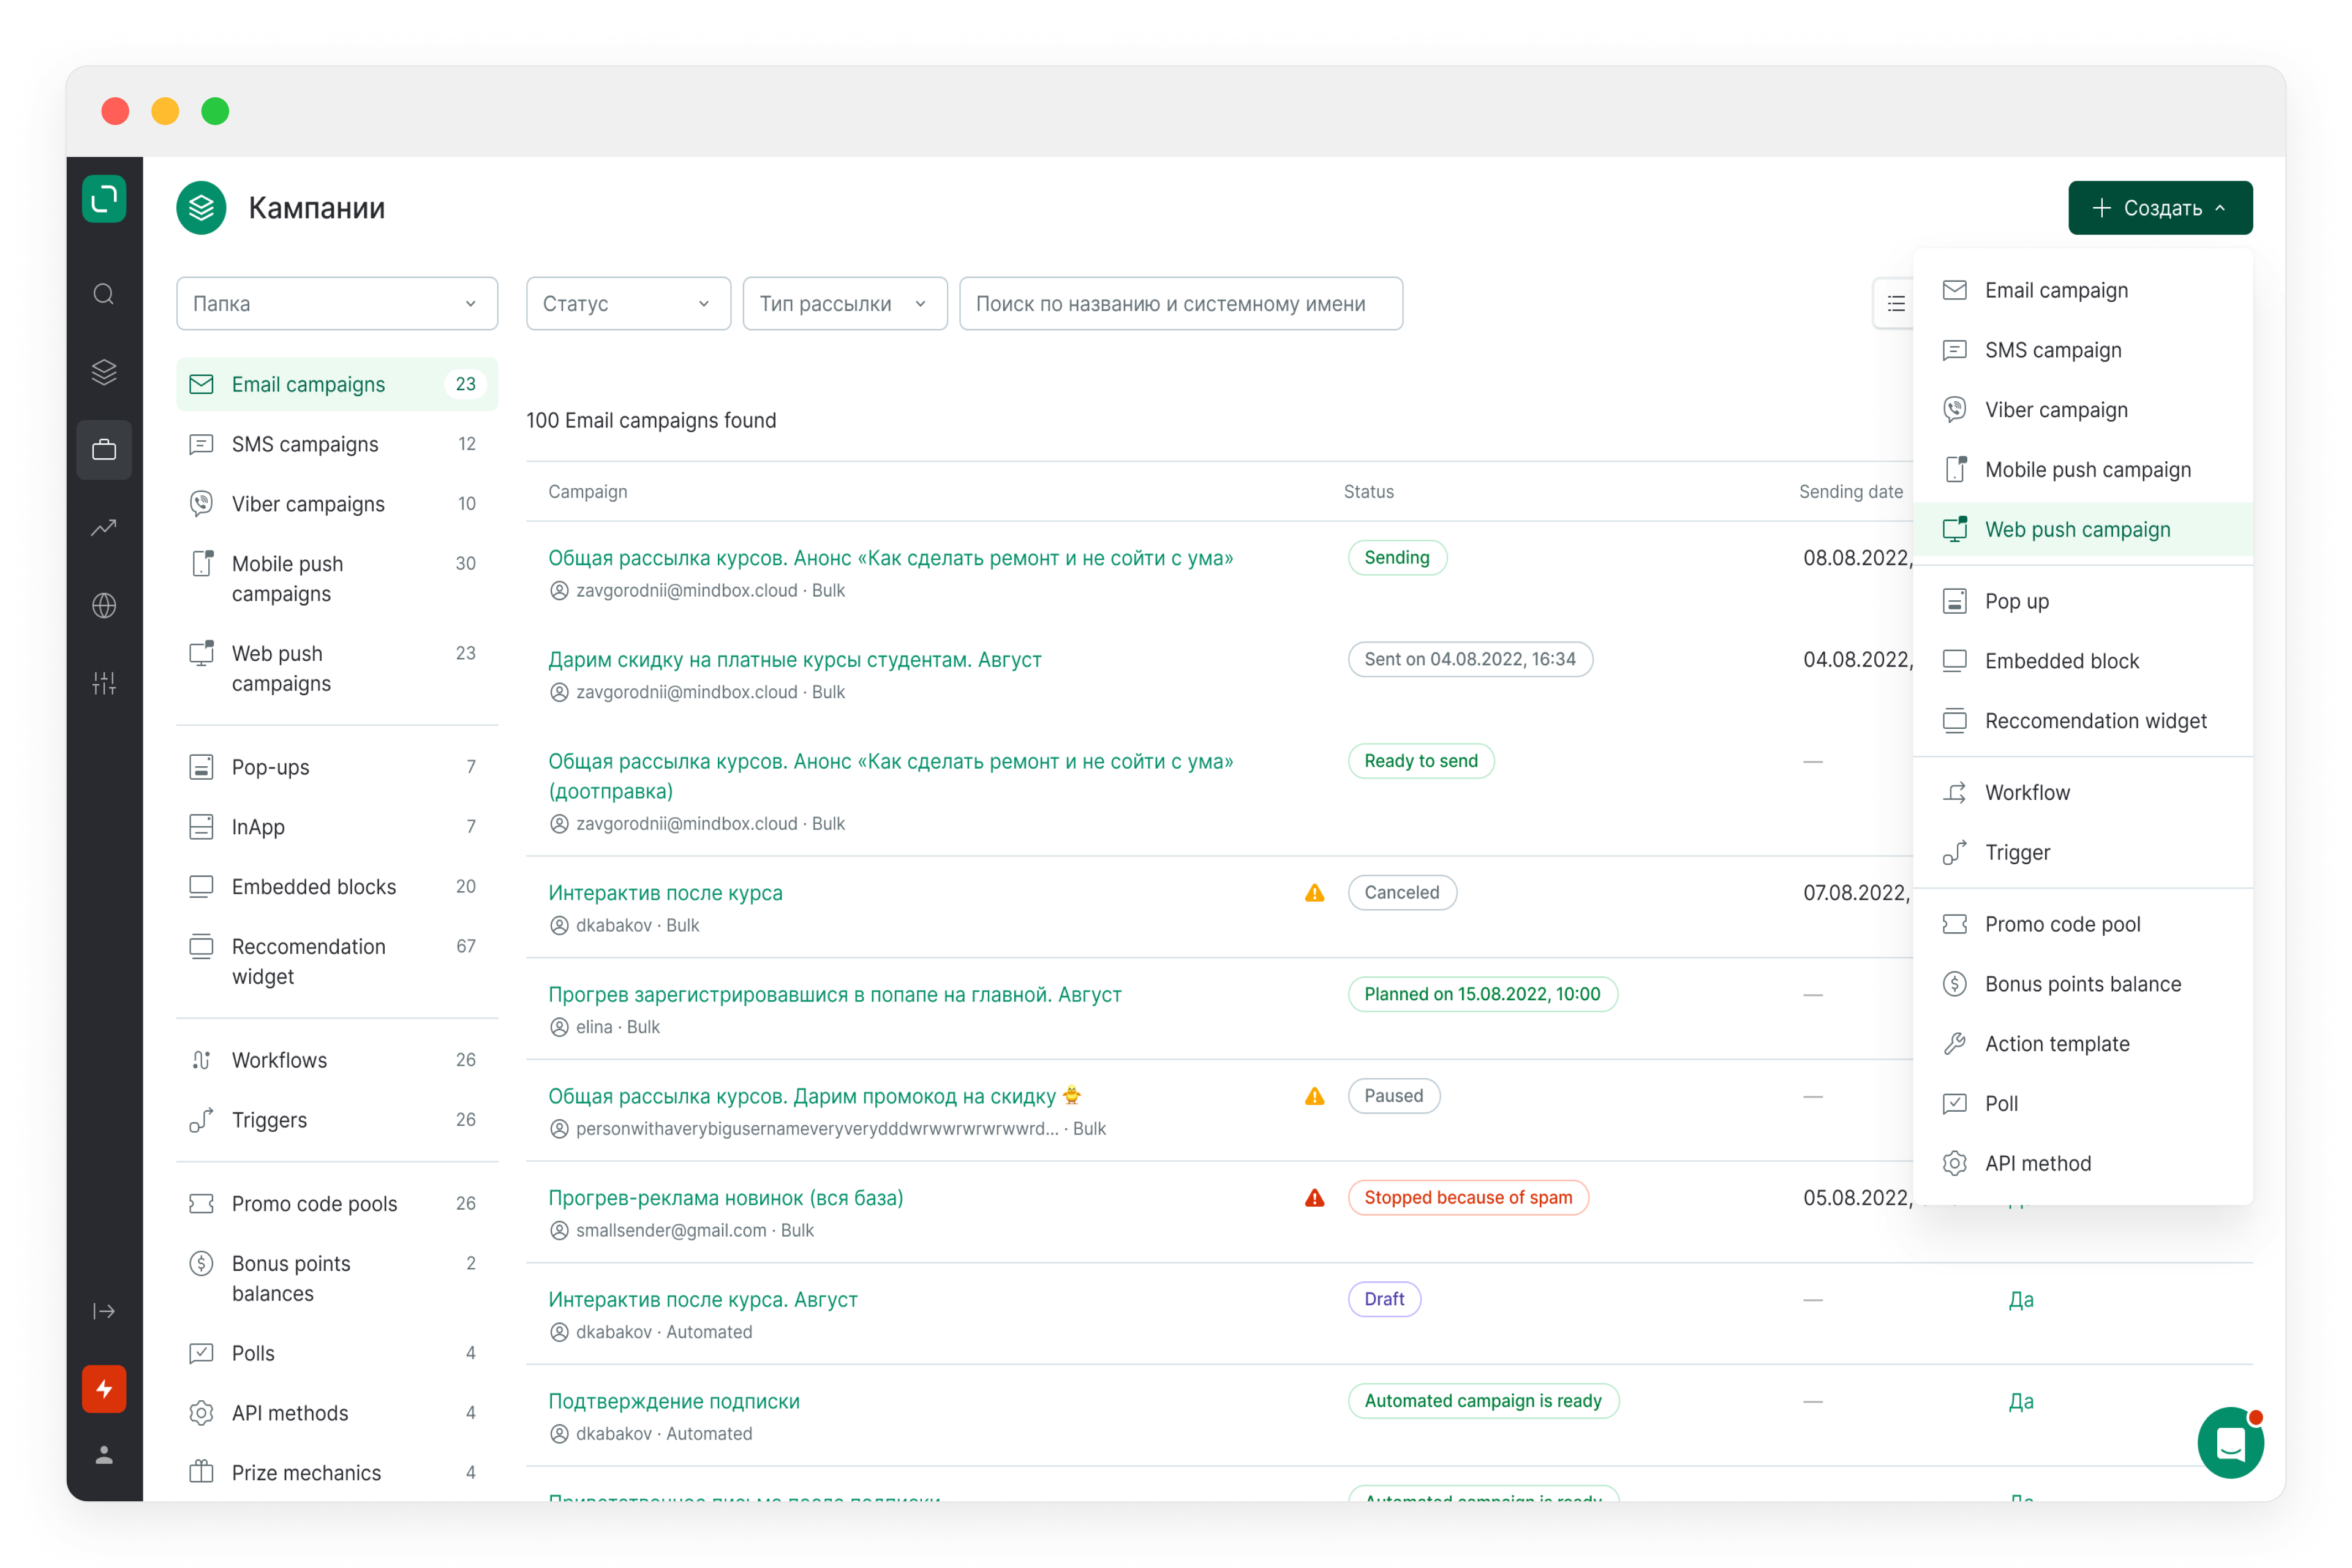This screenshot has height=1568, width=2352.
Task: Go to Workflows in left list
Action: click(337, 1060)
